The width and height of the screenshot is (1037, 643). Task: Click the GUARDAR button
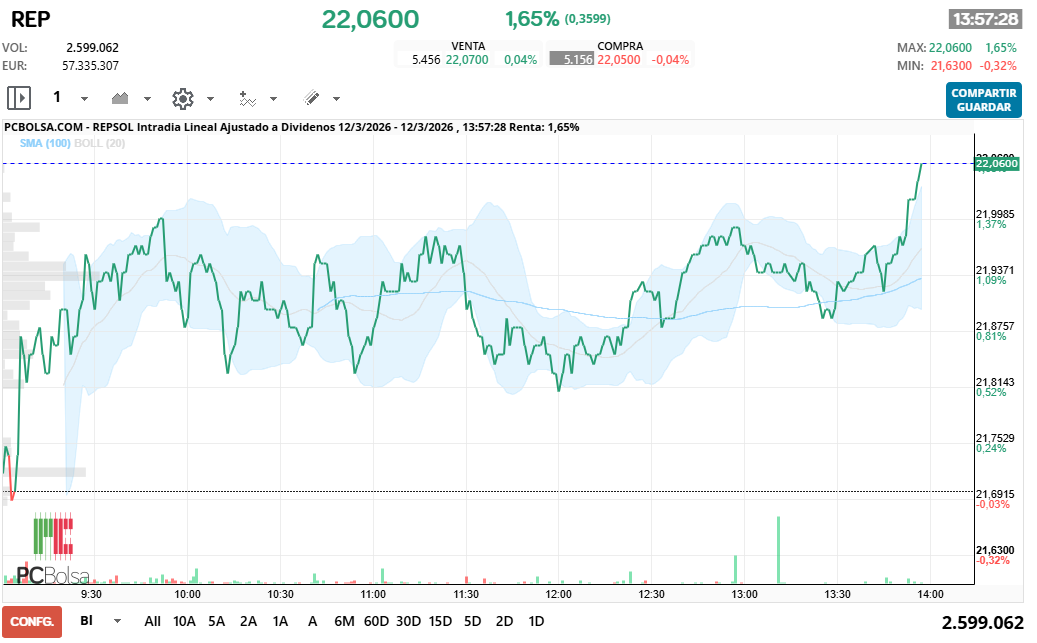coord(983,106)
